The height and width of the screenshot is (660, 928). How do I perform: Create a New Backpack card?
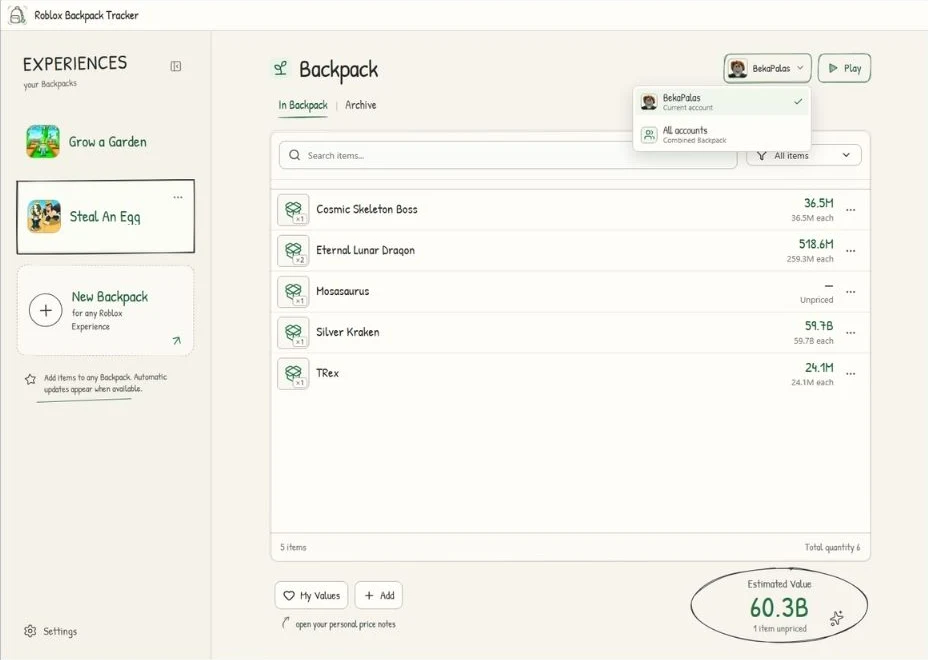[x=105, y=310]
